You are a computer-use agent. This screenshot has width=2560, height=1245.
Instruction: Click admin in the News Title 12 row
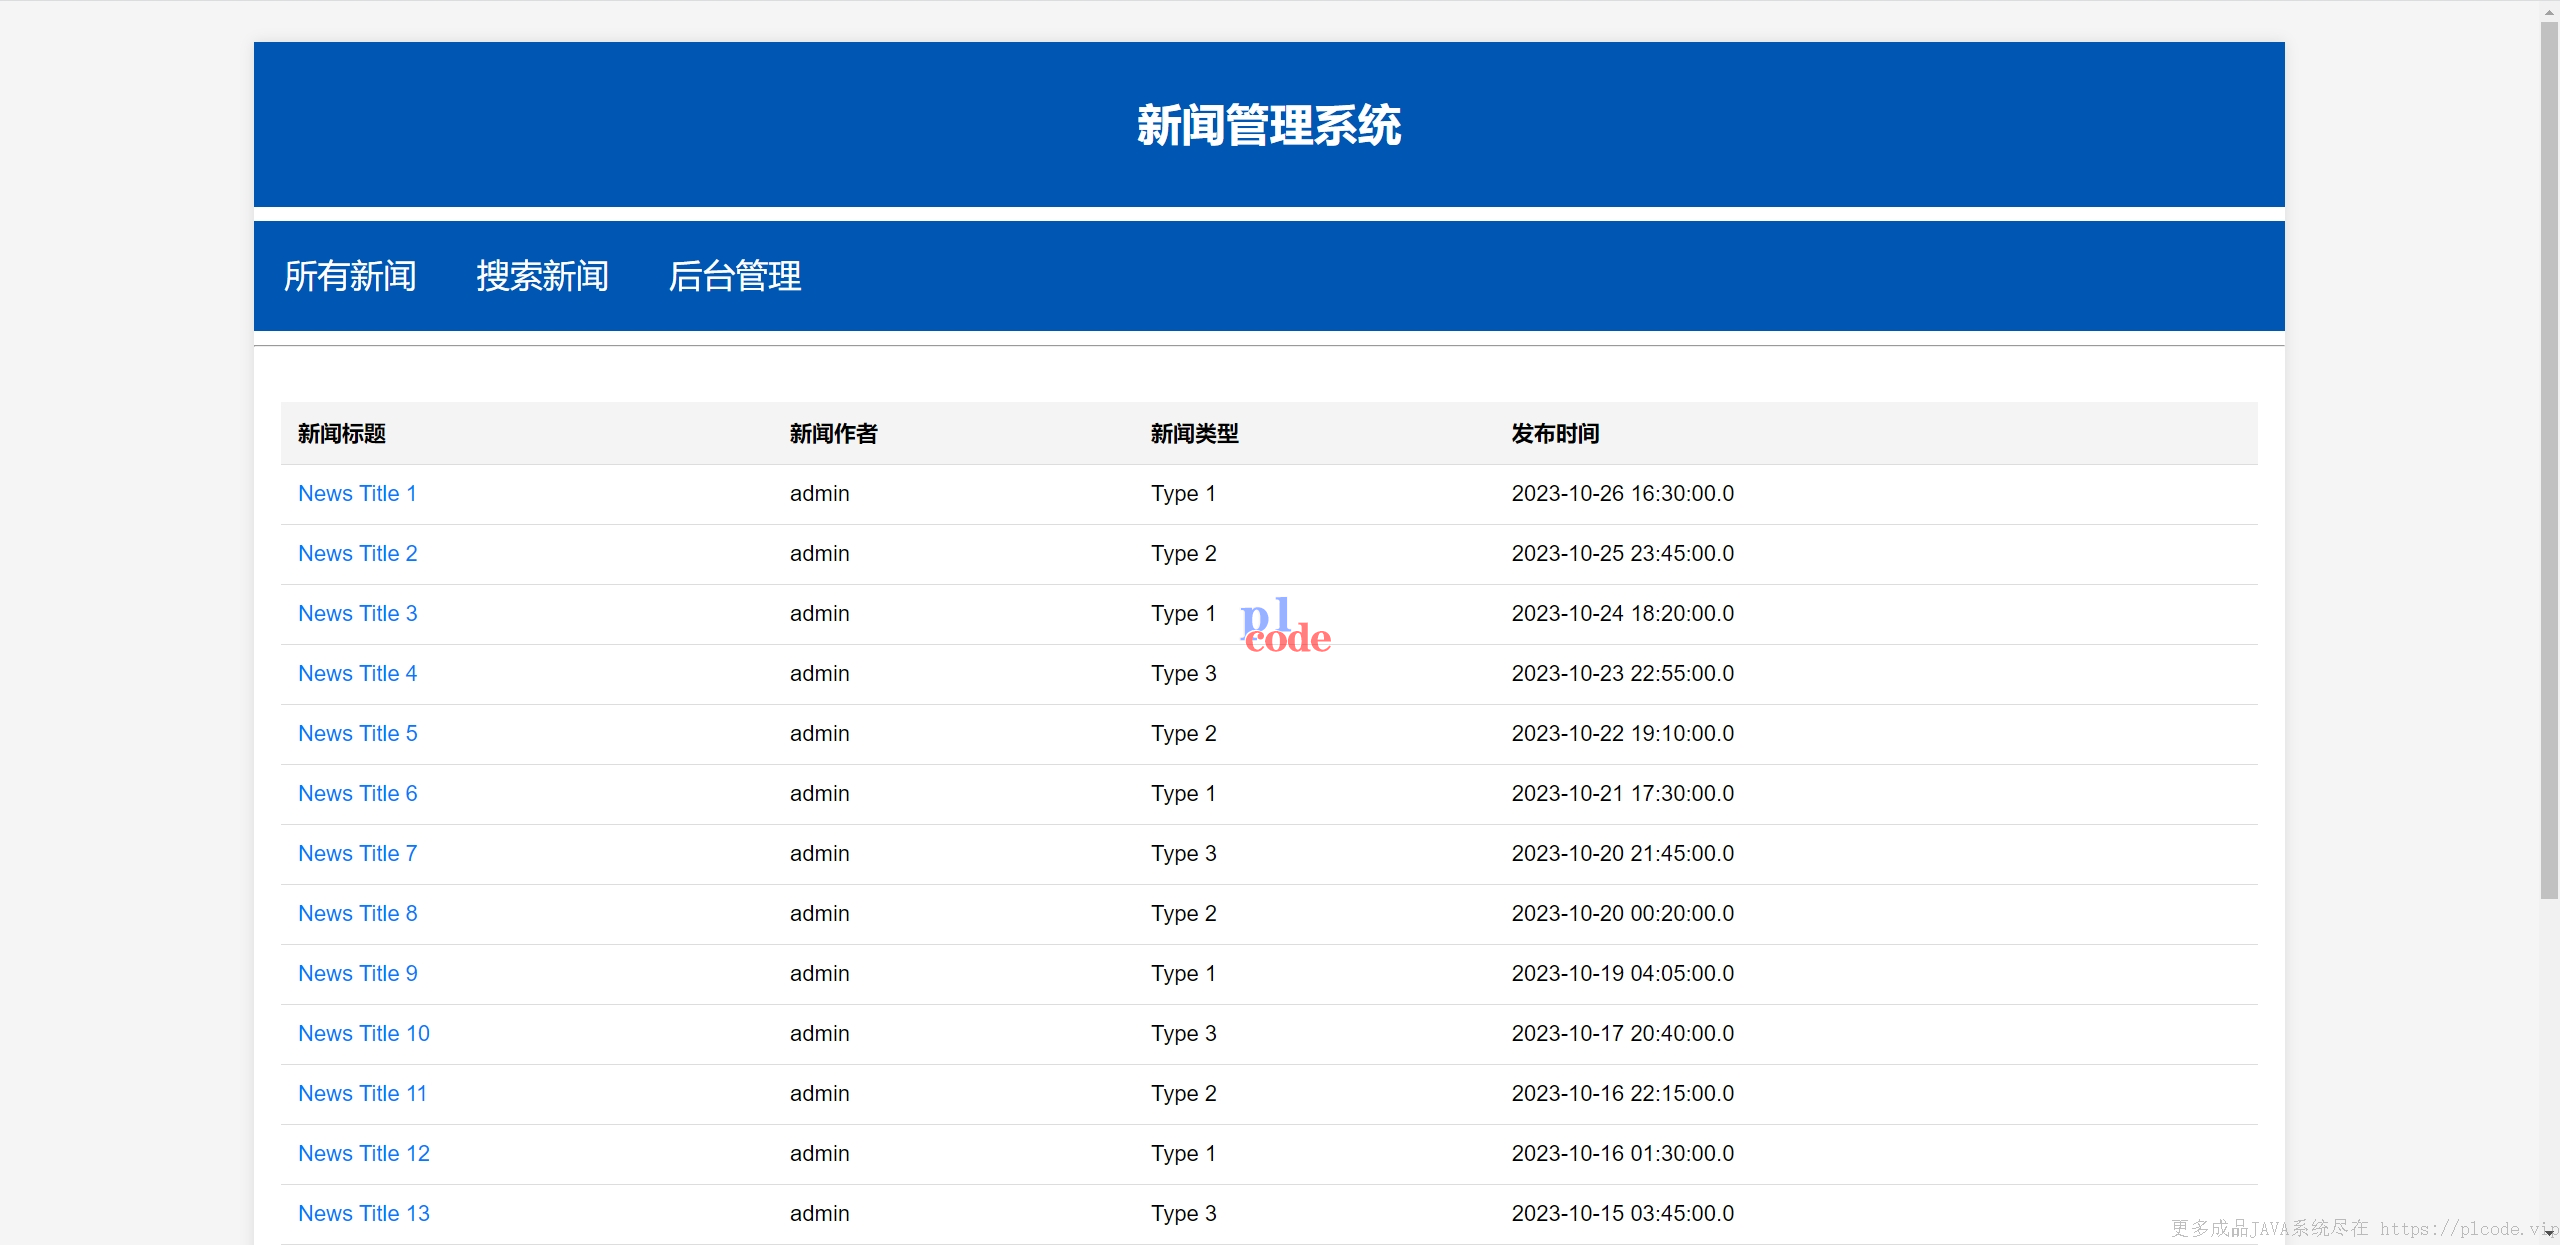(820, 1154)
